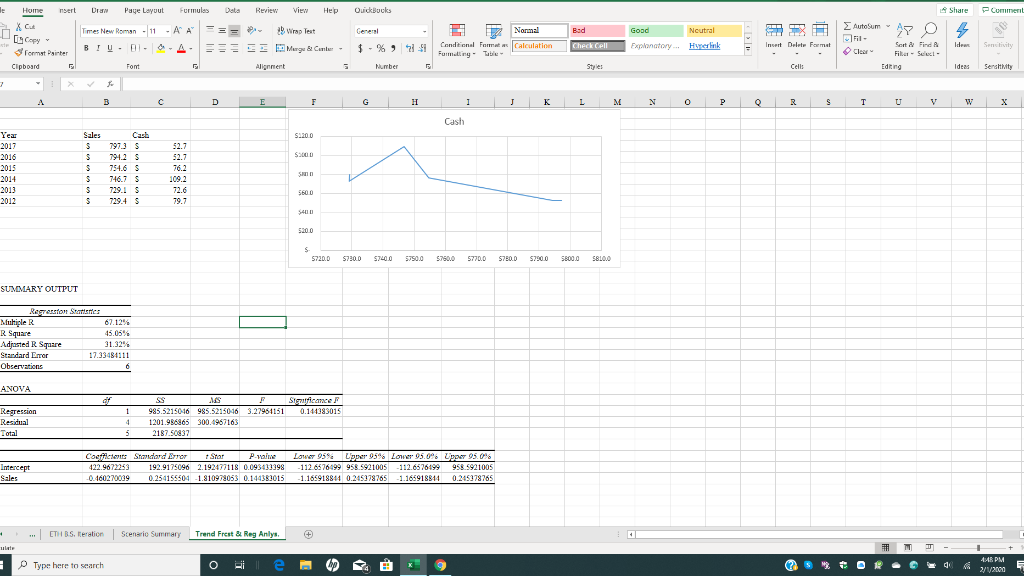Open the Scenario Summary sheet tab
The image size is (1024, 576).
[151, 533]
